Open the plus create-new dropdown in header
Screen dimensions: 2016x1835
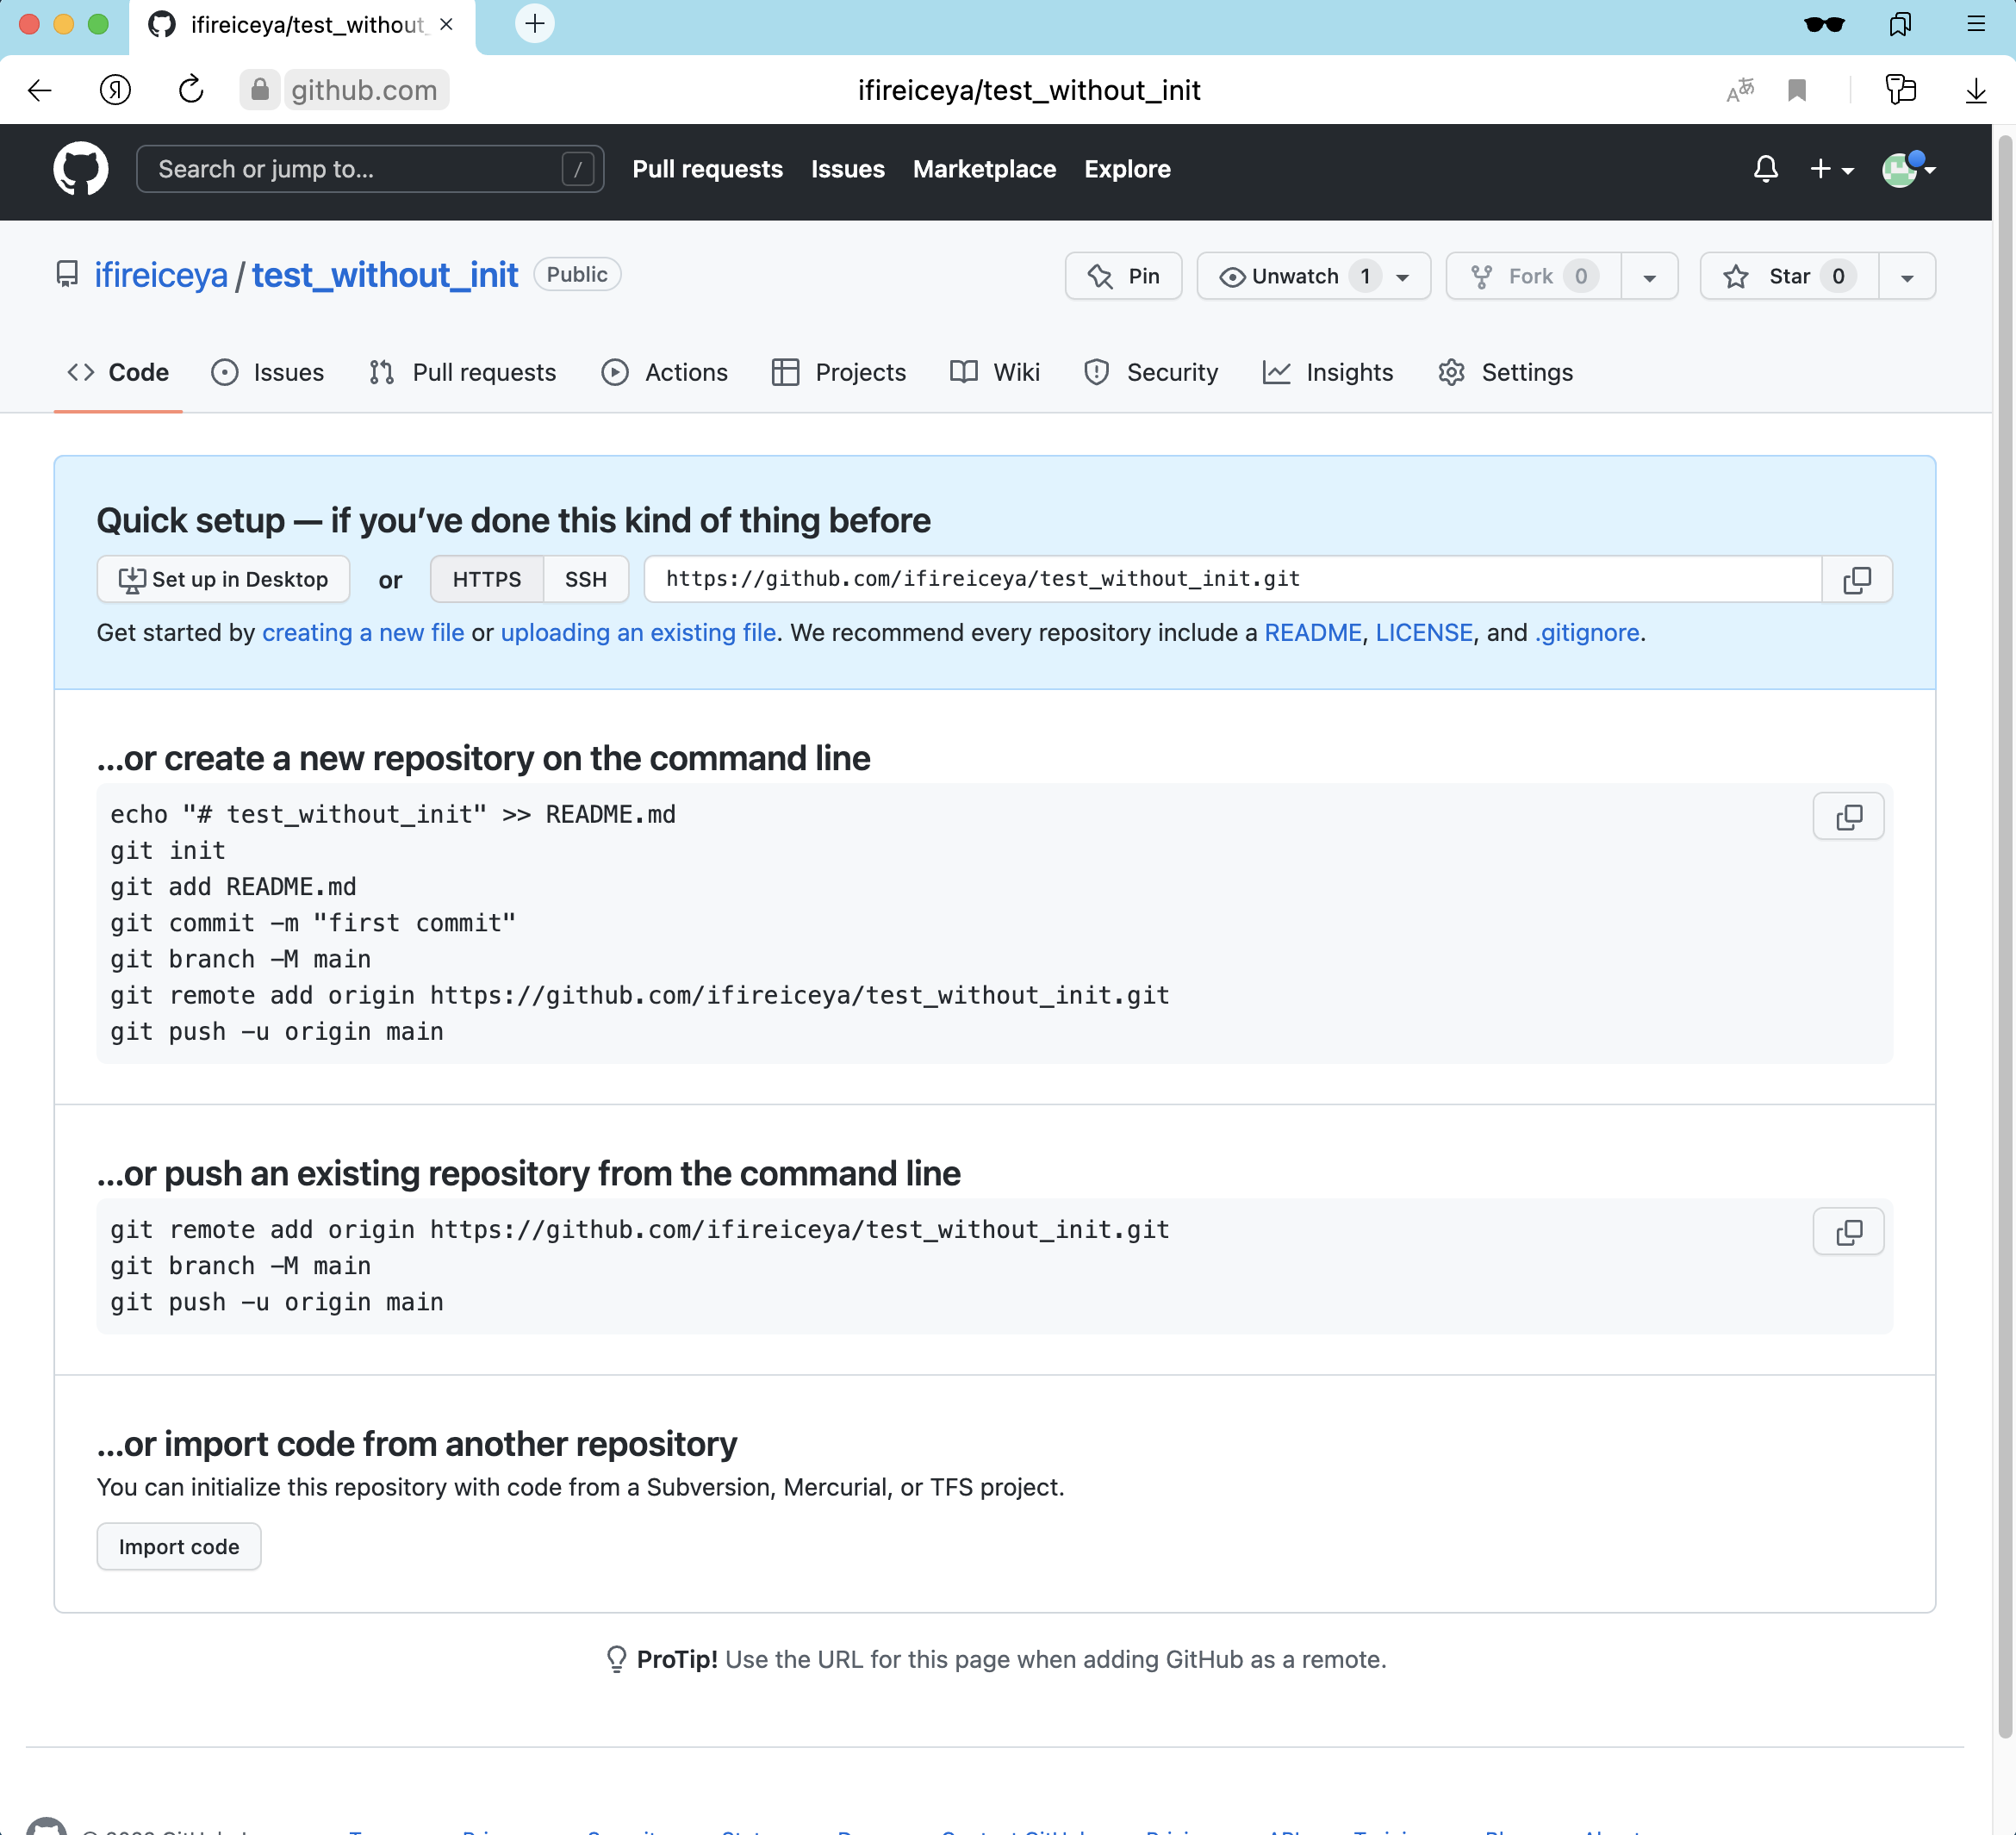pyautogui.click(x=1831, y=169)
